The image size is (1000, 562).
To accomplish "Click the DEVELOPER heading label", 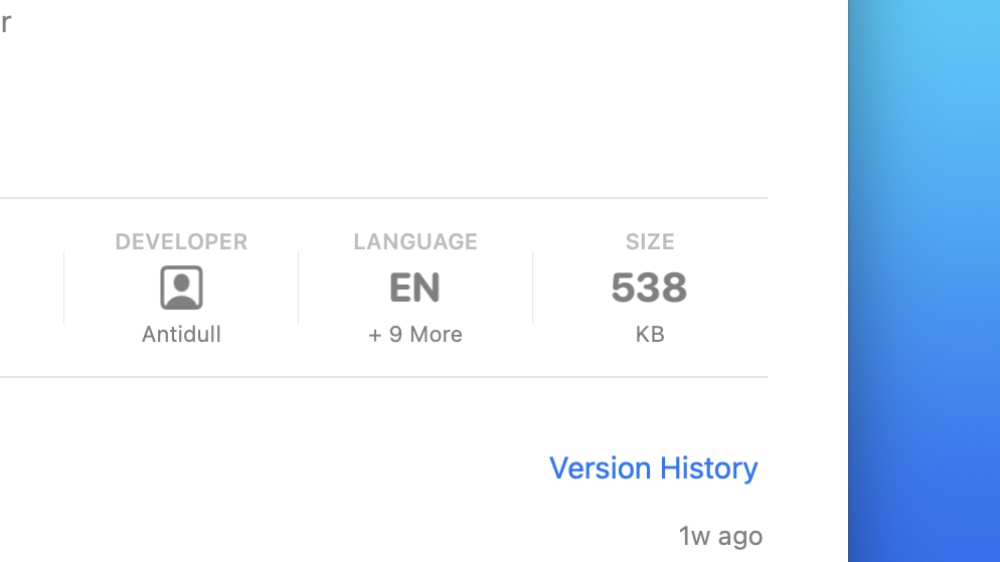I will [181, 242].
